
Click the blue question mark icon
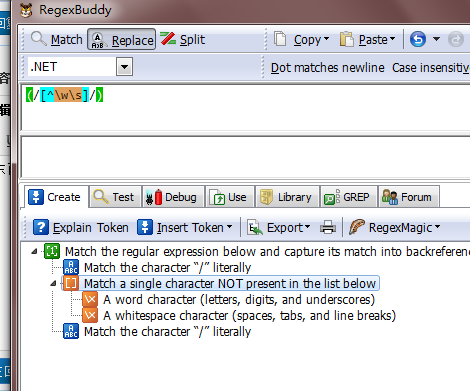pos(41,227)
